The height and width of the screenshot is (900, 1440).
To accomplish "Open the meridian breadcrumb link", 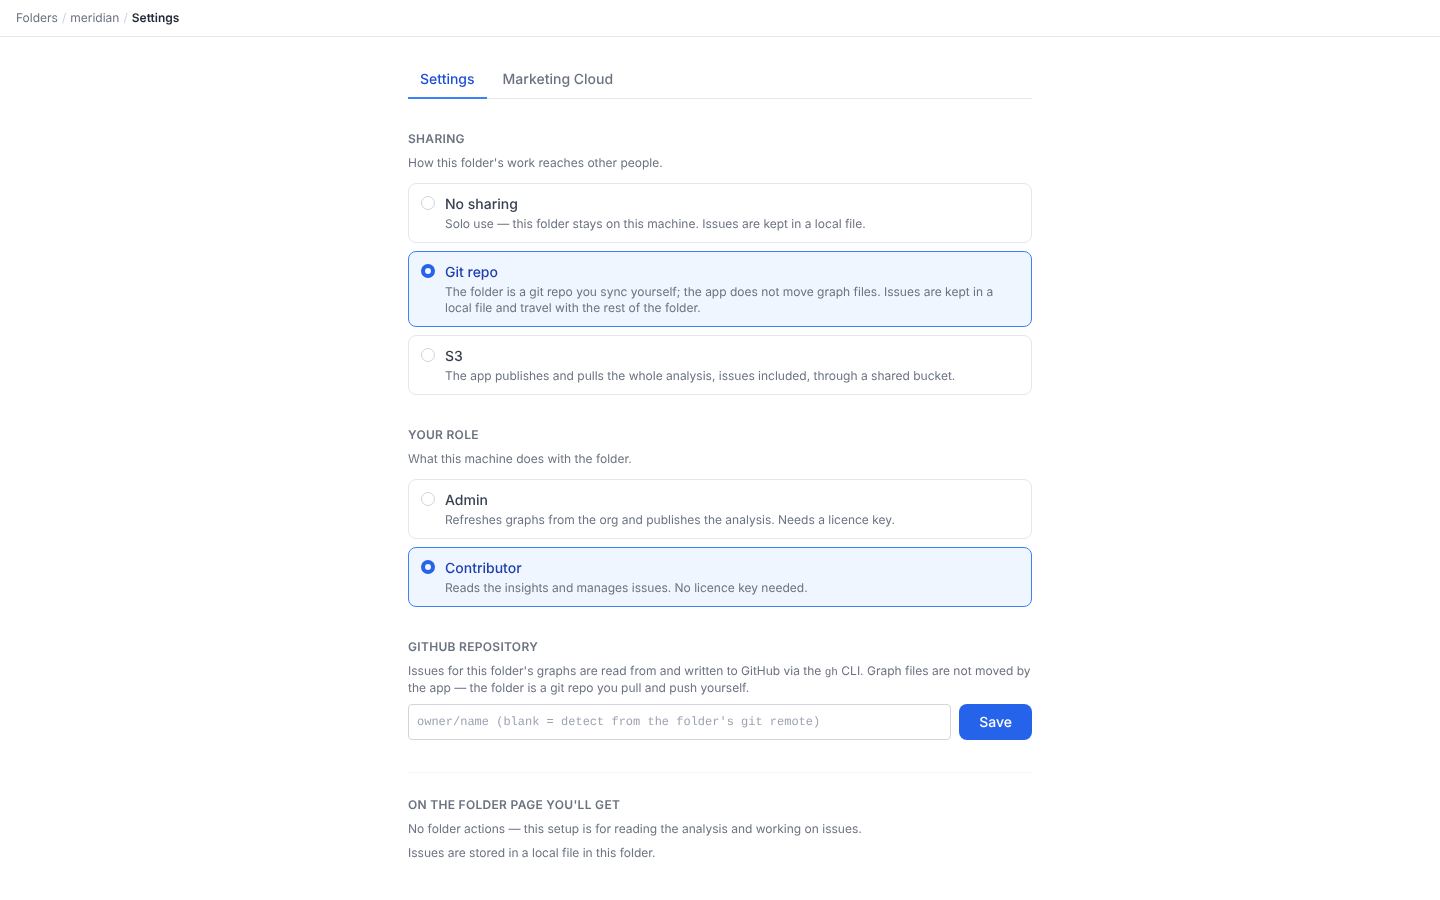I will coord(94,18).
